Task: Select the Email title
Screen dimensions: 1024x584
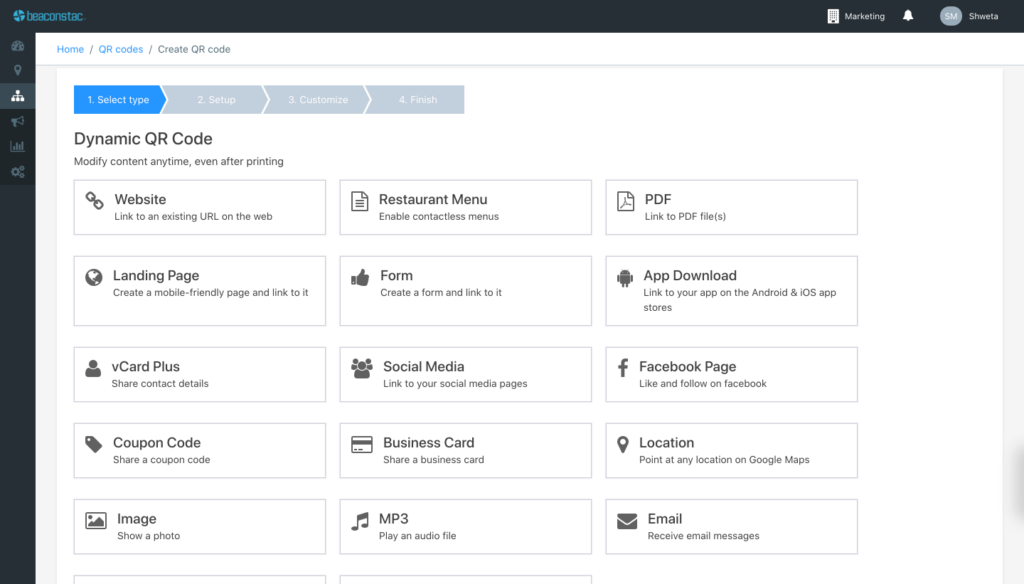Action: [x=665, y=519]
